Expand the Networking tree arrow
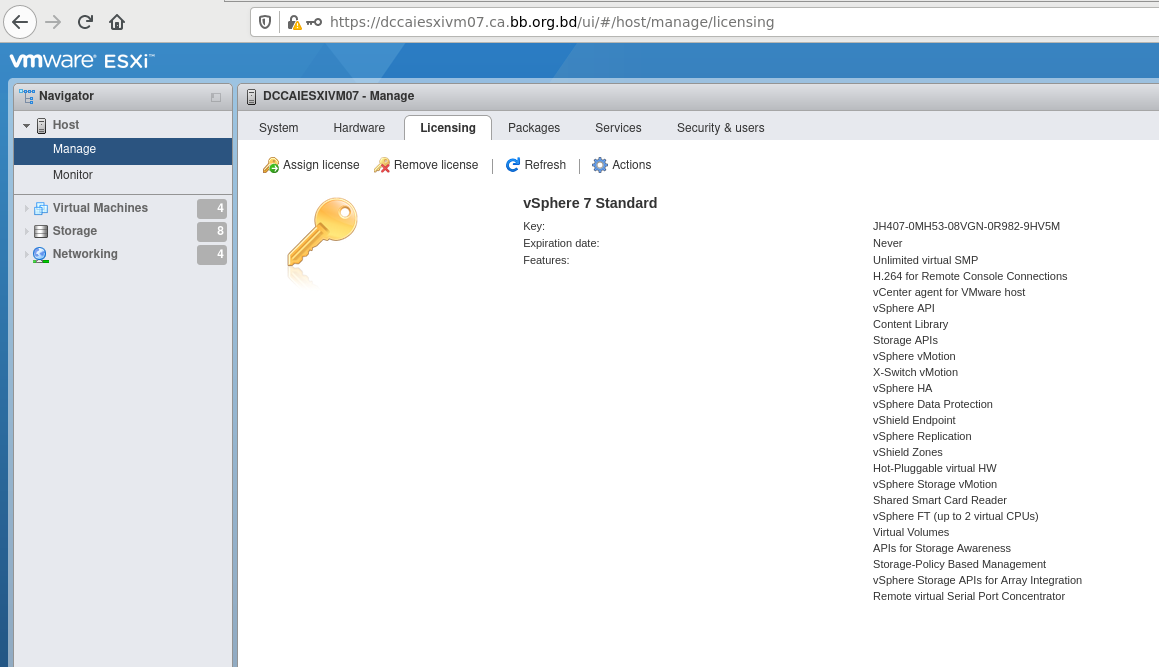This screenshot has height=667, width=1159. pos(27,254)
